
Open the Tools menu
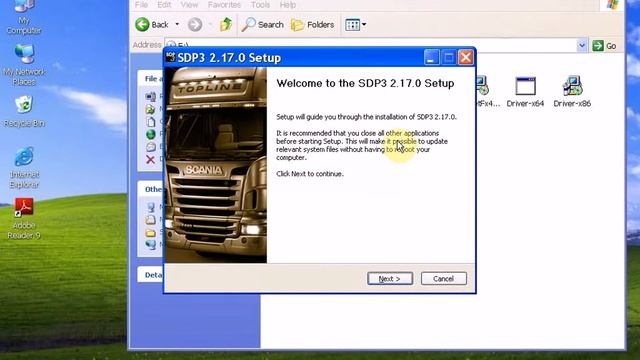260,5
